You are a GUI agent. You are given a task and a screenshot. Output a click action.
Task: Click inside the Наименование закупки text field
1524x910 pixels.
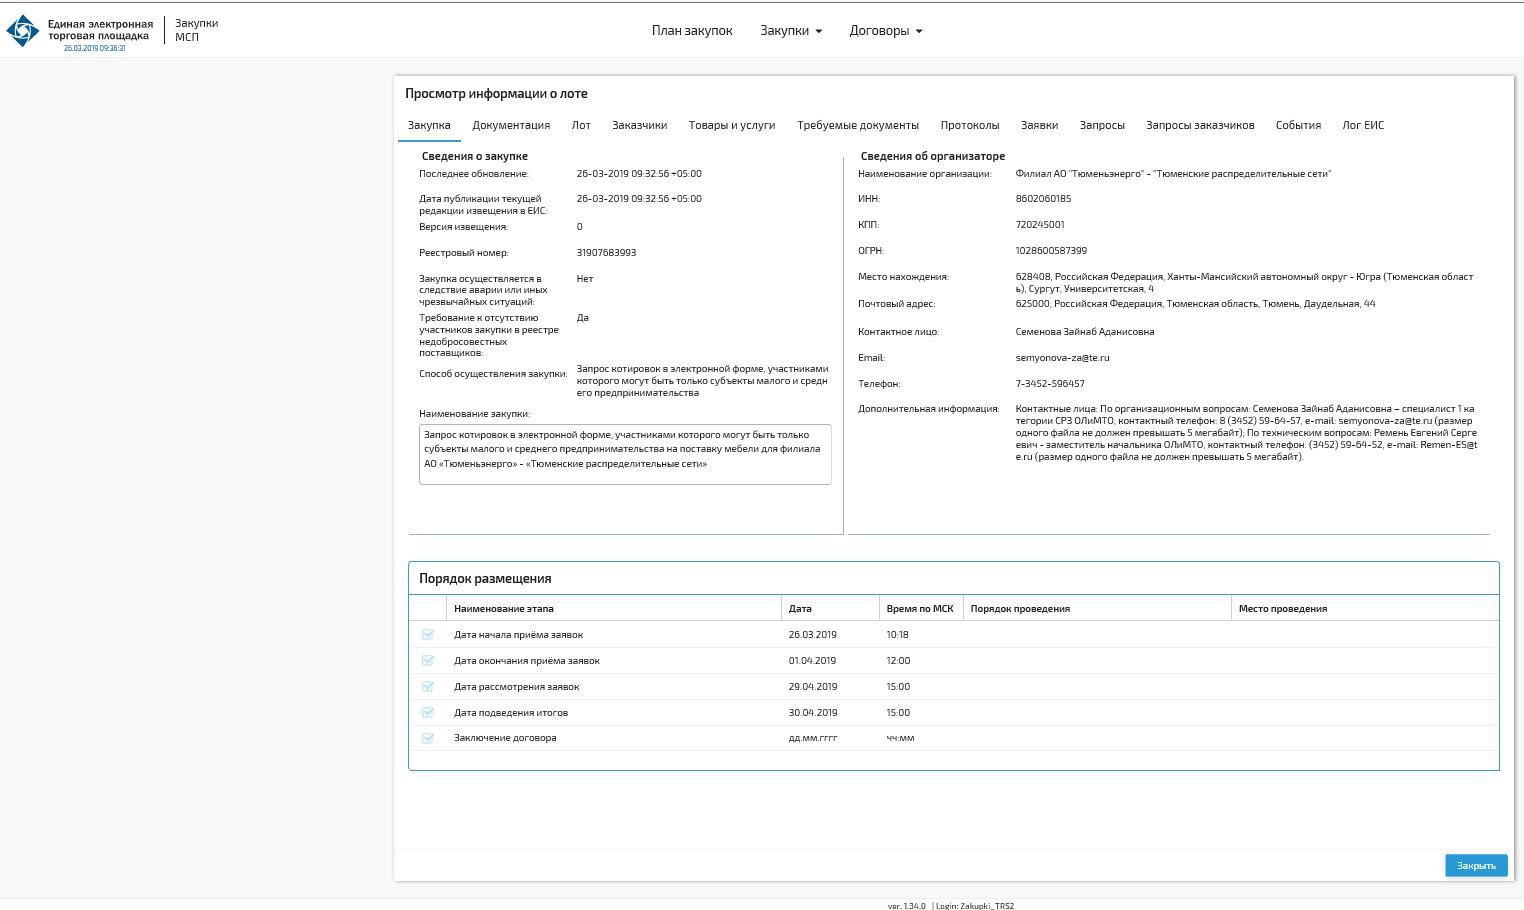625,455
